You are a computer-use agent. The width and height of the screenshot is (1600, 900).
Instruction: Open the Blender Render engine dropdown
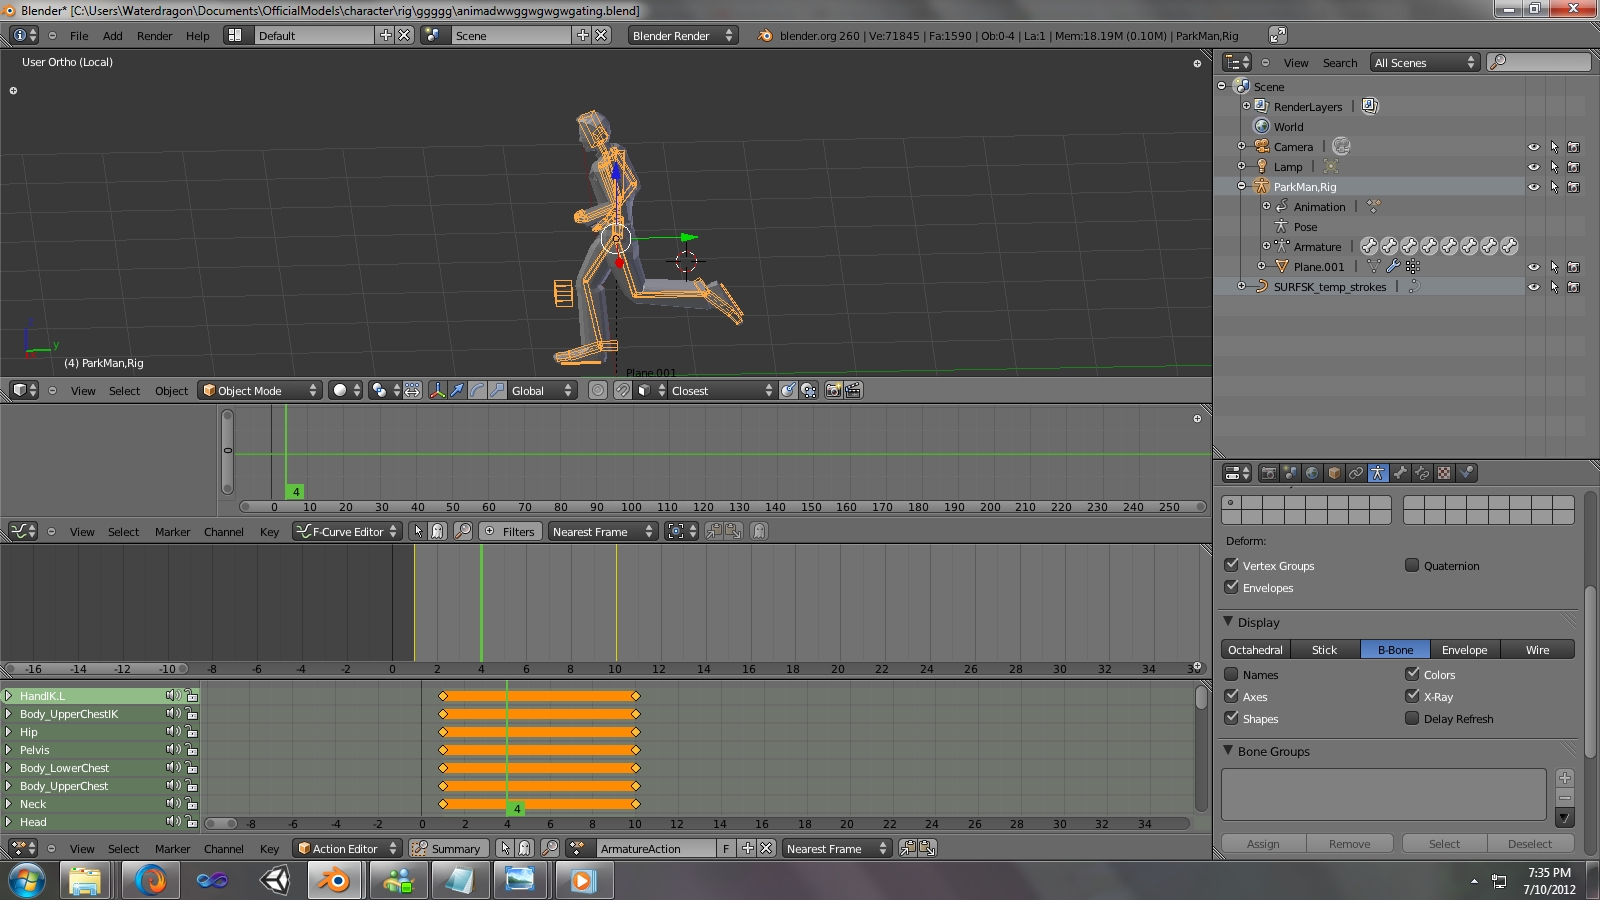pos(682,35)
